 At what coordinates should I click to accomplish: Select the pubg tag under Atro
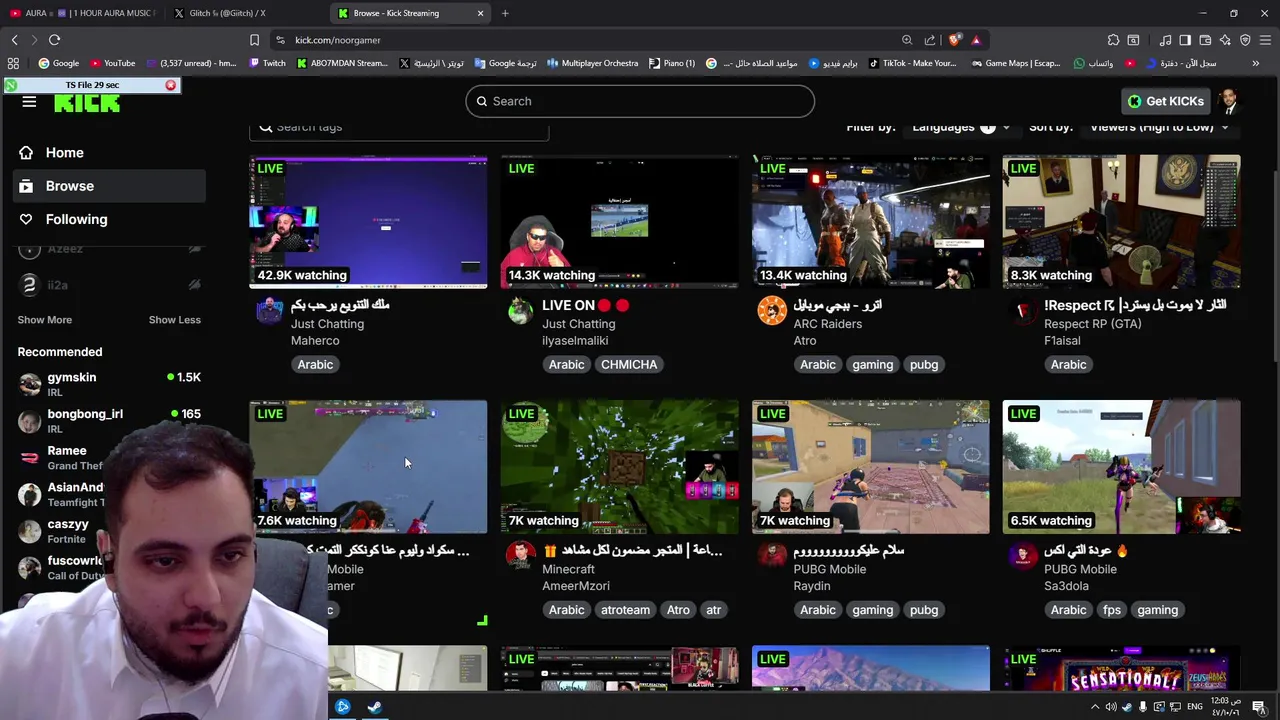click(924, 365)
